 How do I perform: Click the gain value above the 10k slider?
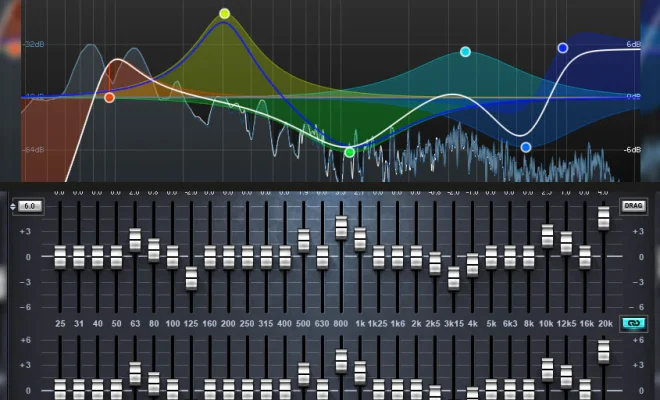(546, 192)
